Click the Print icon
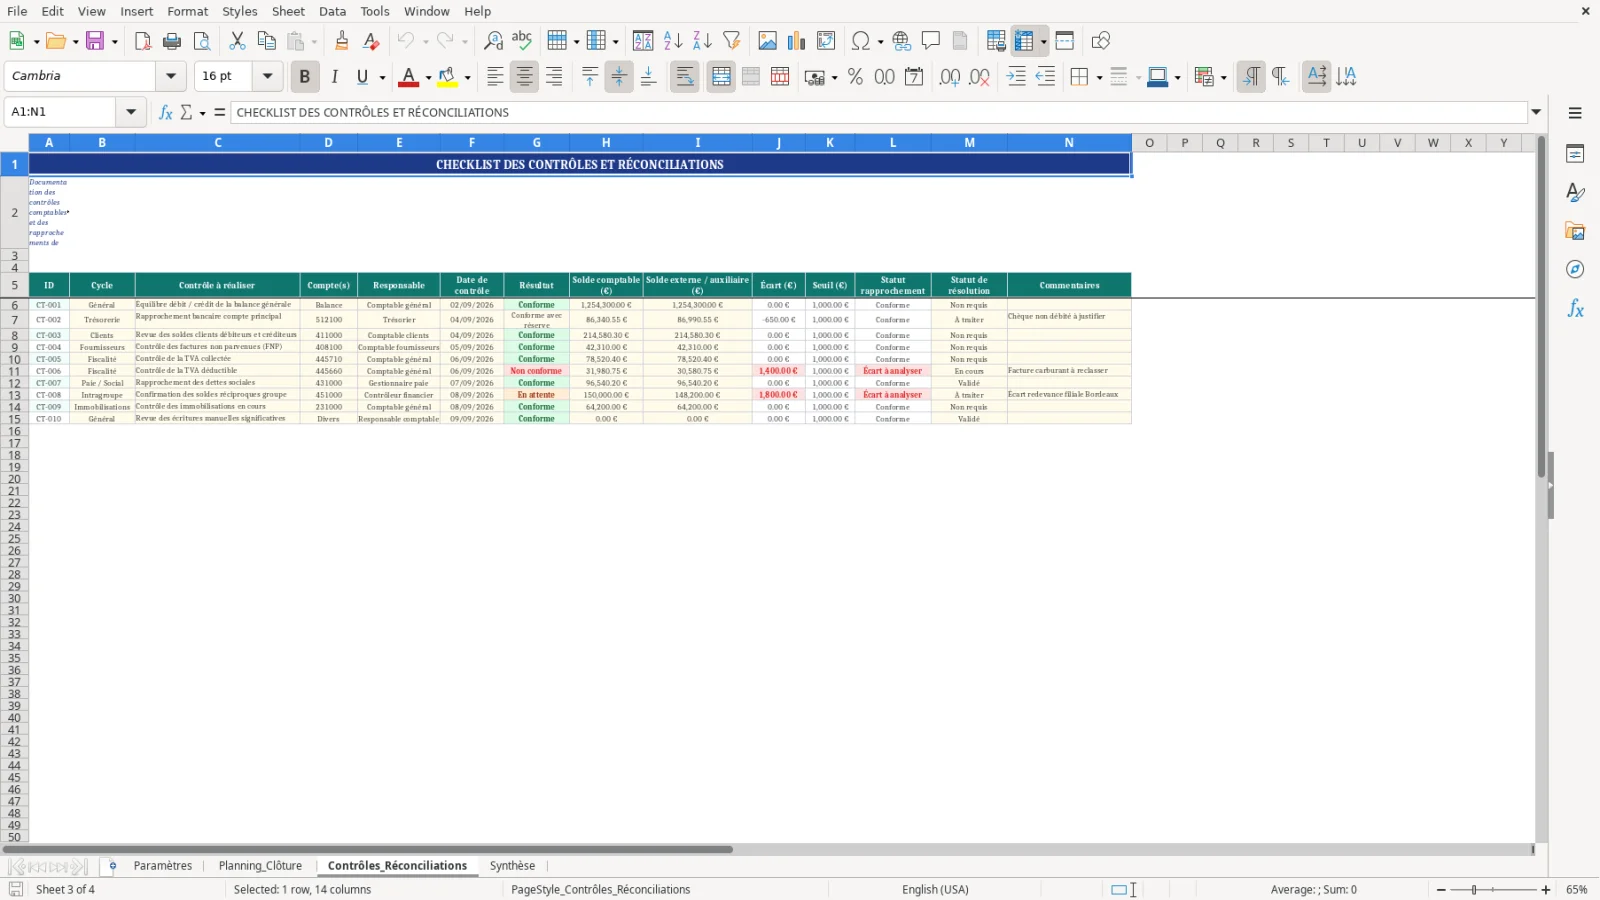The image size is (1600, 900). click(172, 41)
